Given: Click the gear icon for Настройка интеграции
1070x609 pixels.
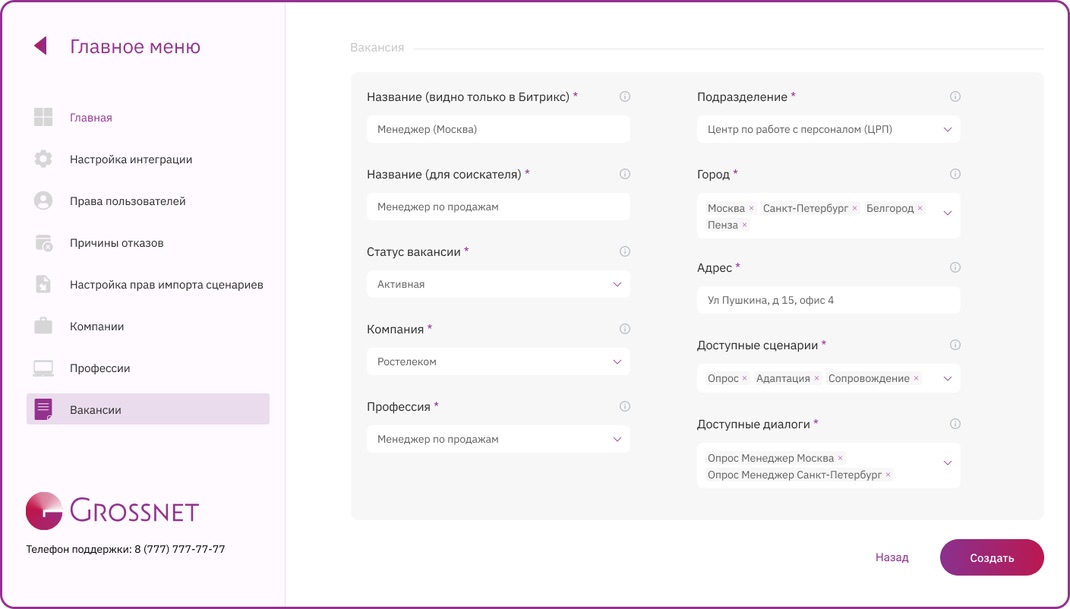Looking at the screenshot, I should click(43, 159).
